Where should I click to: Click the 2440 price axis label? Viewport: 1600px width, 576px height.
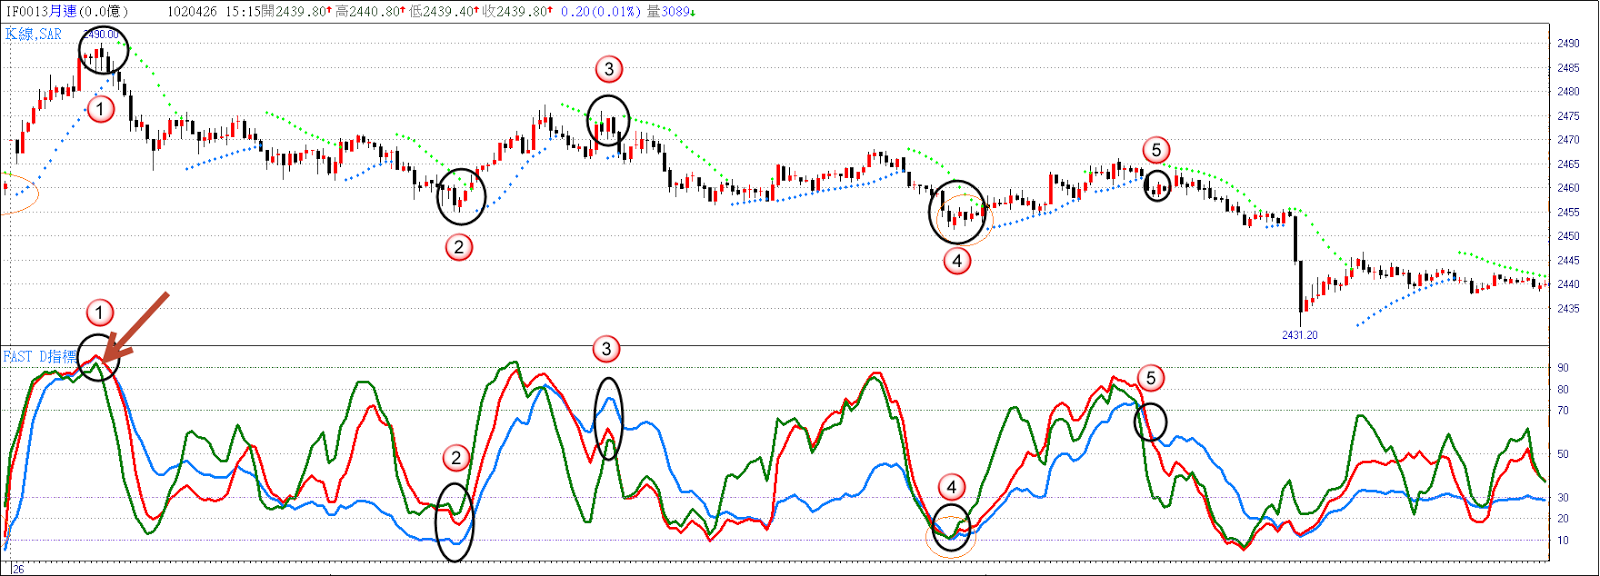(1568, 284)
